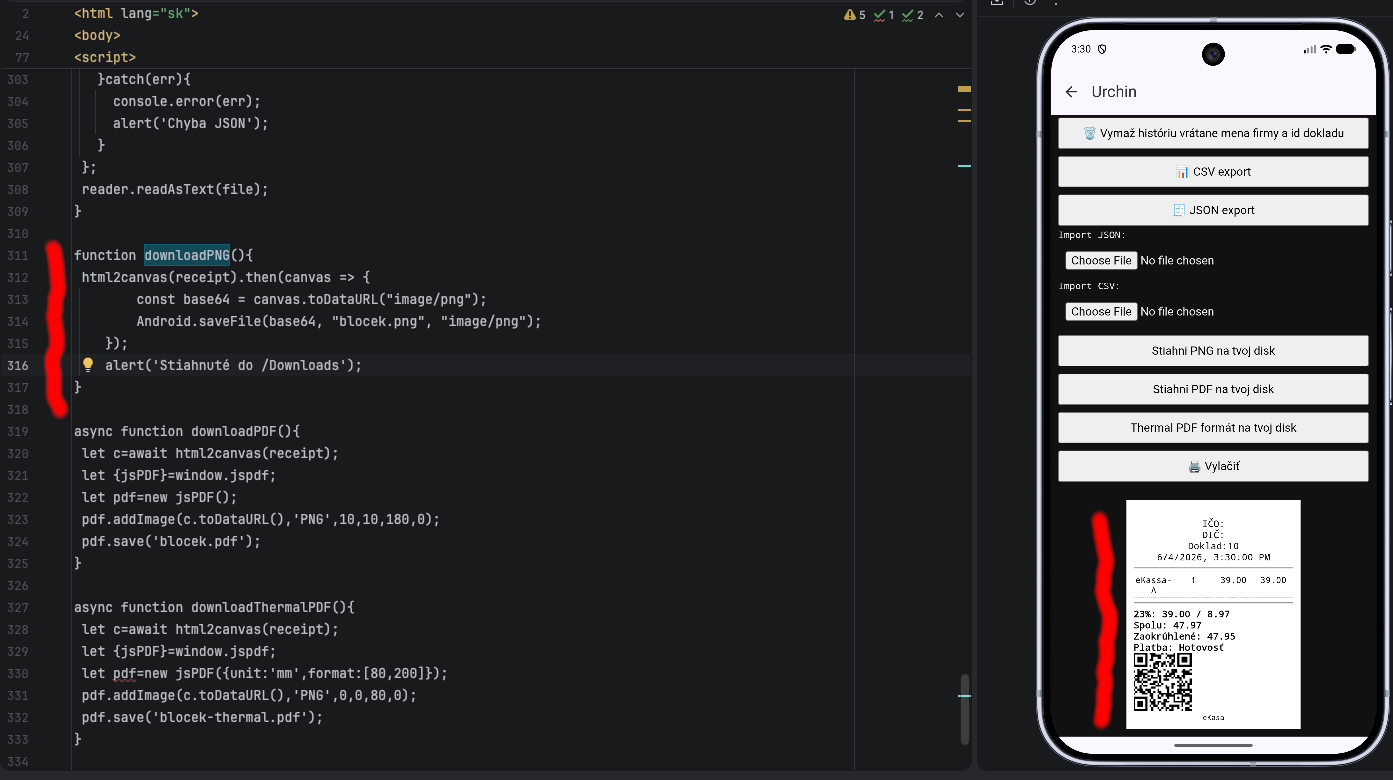The image size is (1393, 780).
Task: Click the async function downloadPDF declaration
Action: pyautogui.click(x=187, y=431)
